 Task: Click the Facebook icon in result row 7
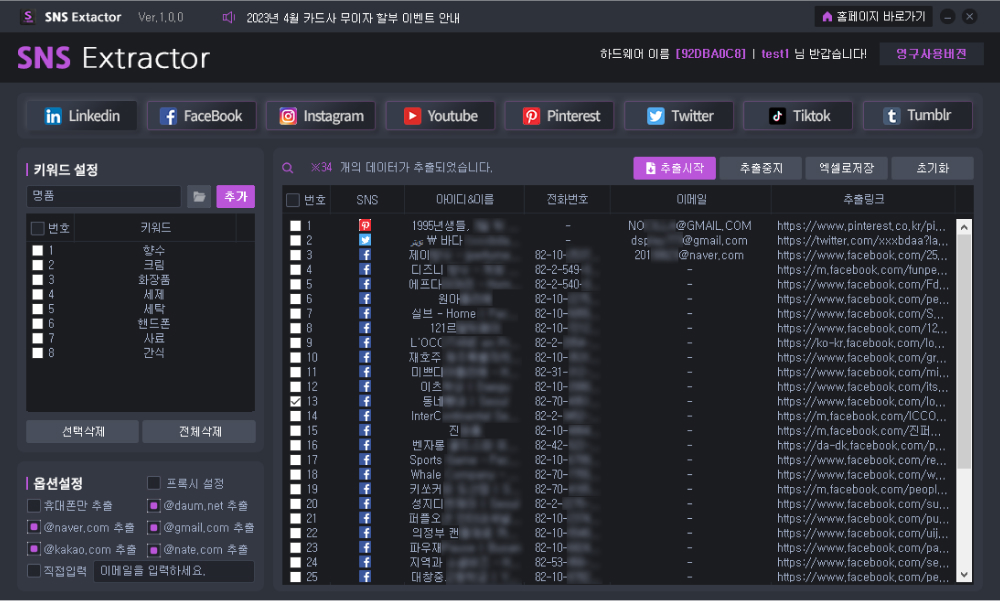[365, 313]
